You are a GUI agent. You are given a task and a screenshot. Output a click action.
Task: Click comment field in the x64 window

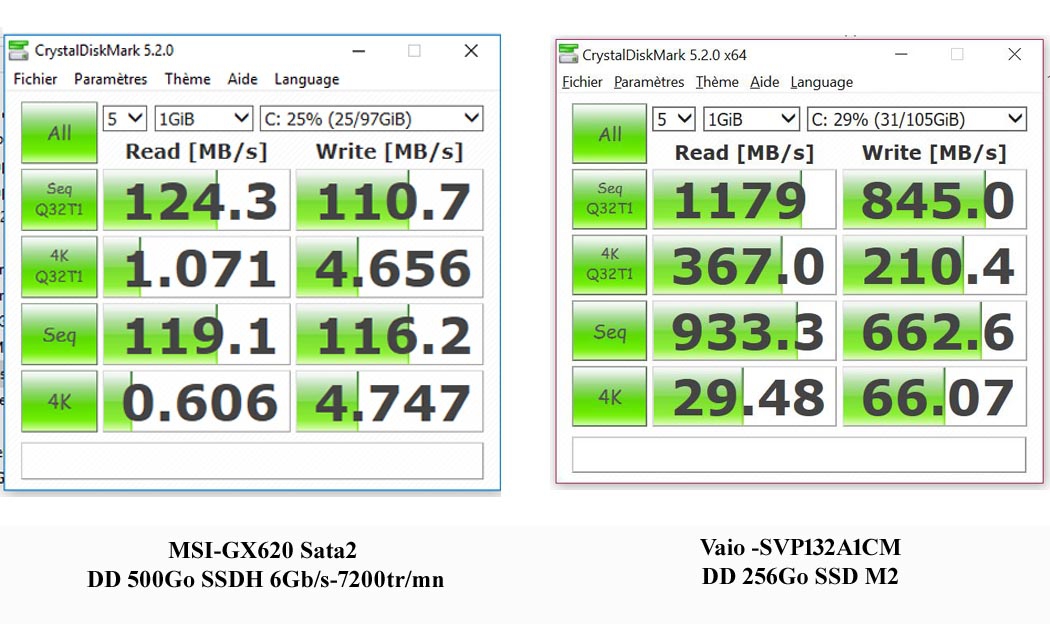[799, 455]
